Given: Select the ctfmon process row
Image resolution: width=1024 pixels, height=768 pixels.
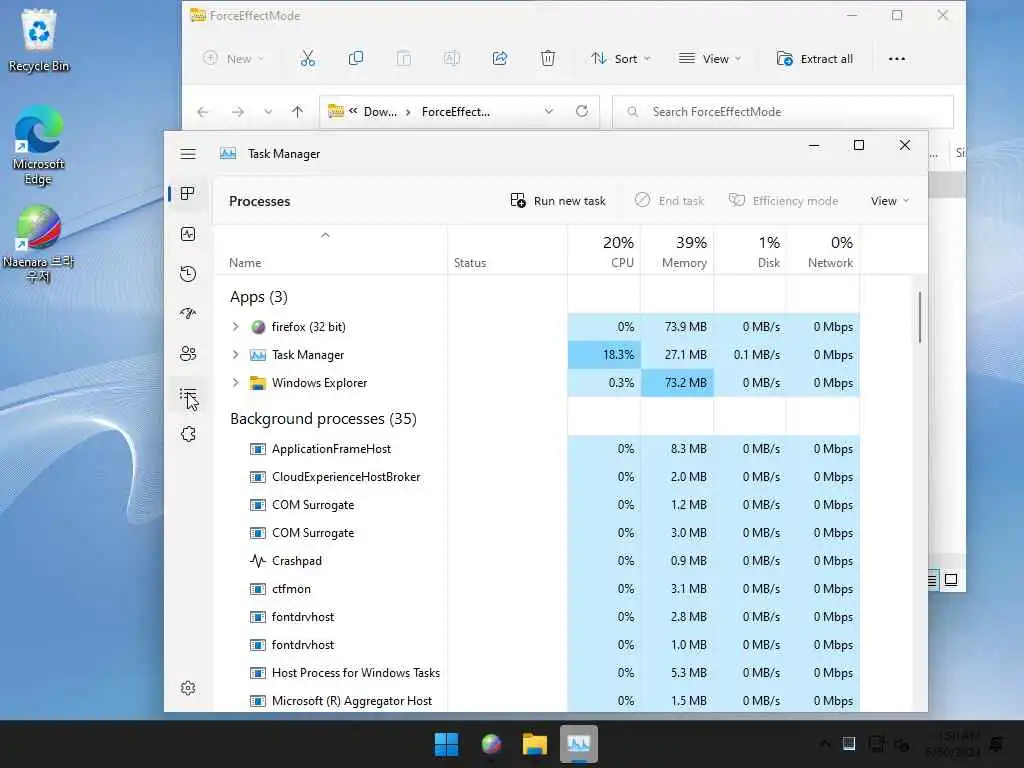Looking at the screenshot, I should (537, 589).
